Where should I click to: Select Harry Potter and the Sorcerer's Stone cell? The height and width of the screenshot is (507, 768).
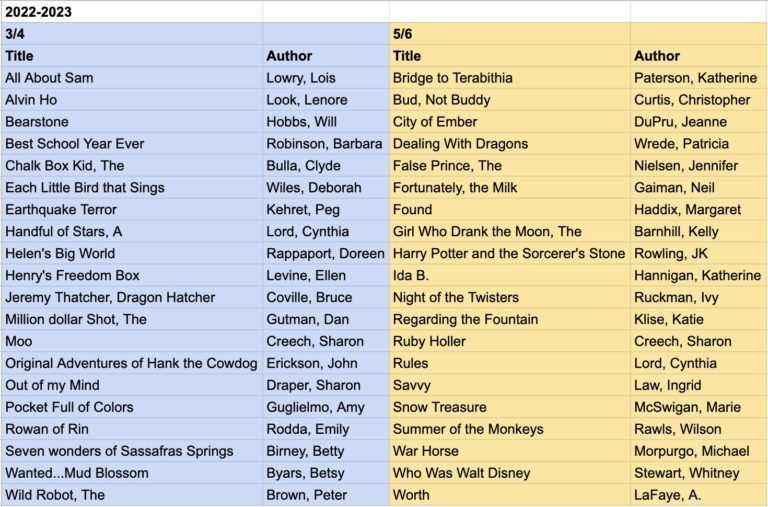coord(510,253)
